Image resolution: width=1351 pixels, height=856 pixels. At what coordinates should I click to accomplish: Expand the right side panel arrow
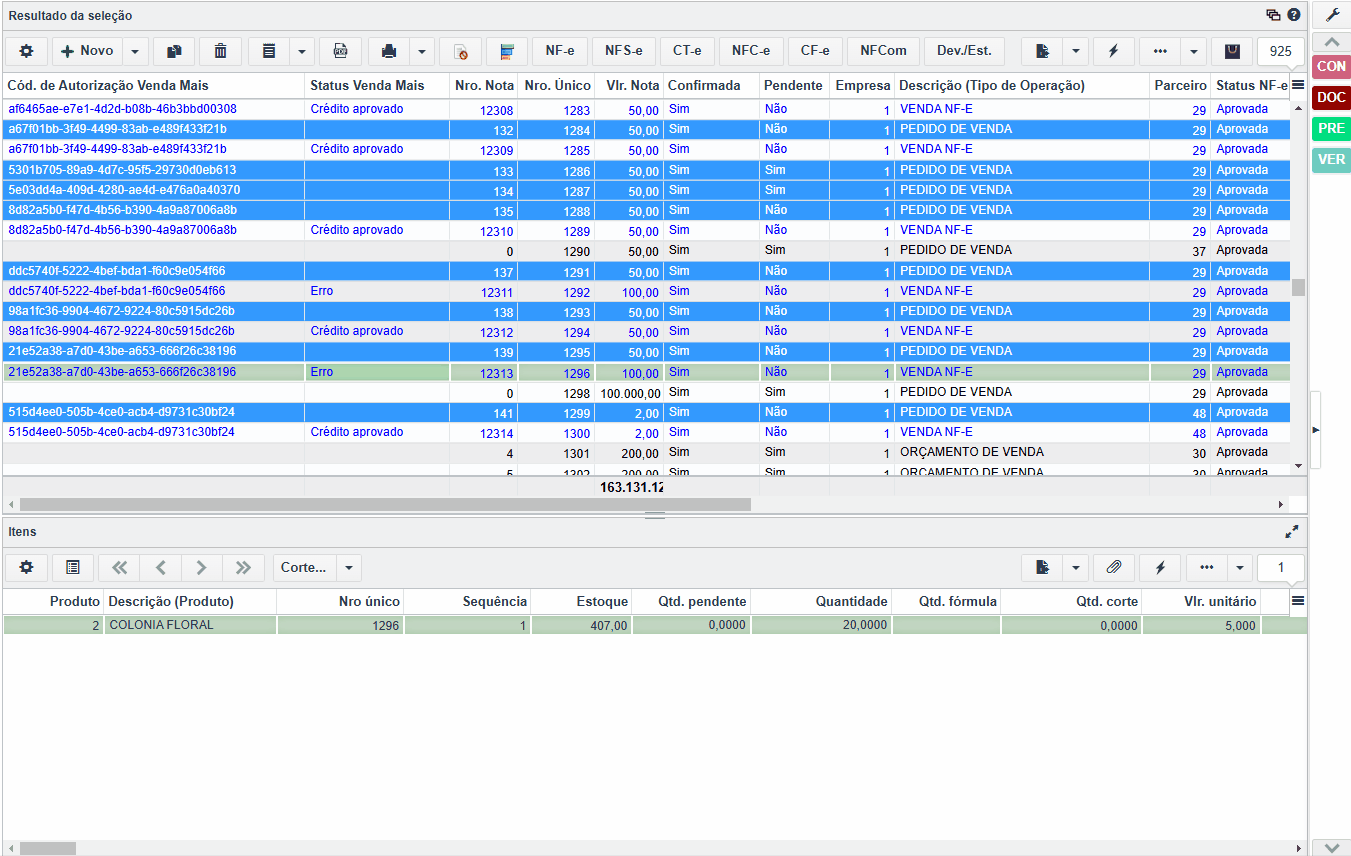[x=1316, y=429]
